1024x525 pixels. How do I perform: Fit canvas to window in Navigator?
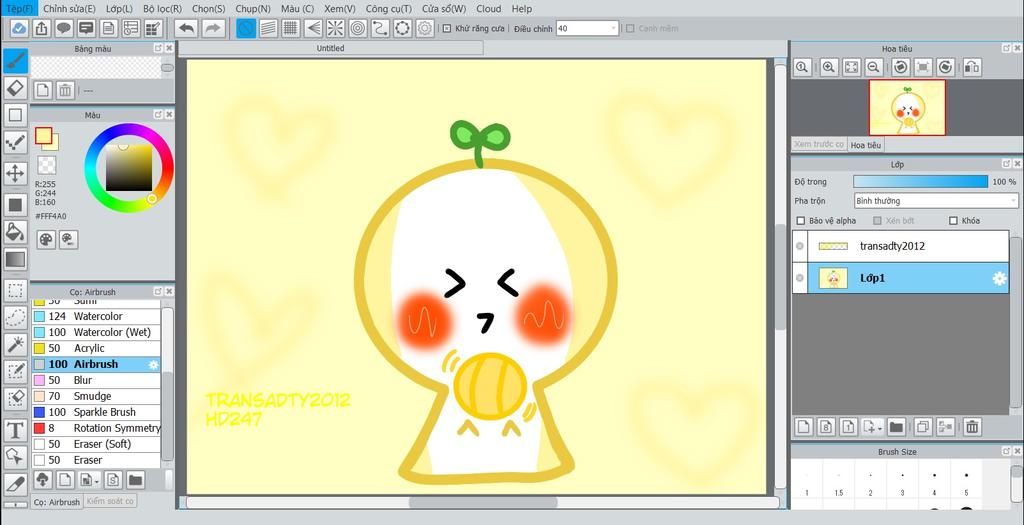click(x=852, y=67)
